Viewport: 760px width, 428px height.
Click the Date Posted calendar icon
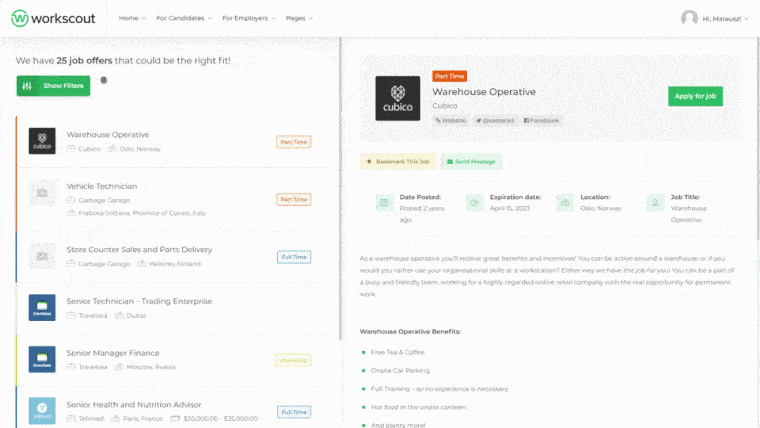(384, 202)
